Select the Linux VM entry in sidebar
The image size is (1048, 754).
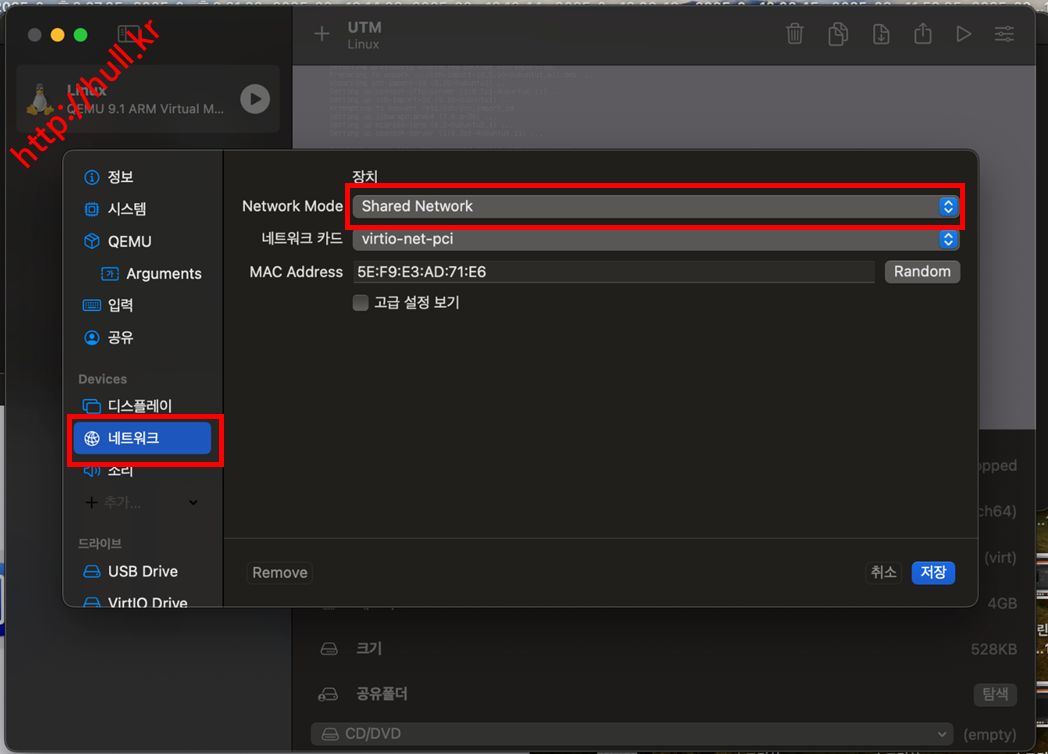coord(148,99)
